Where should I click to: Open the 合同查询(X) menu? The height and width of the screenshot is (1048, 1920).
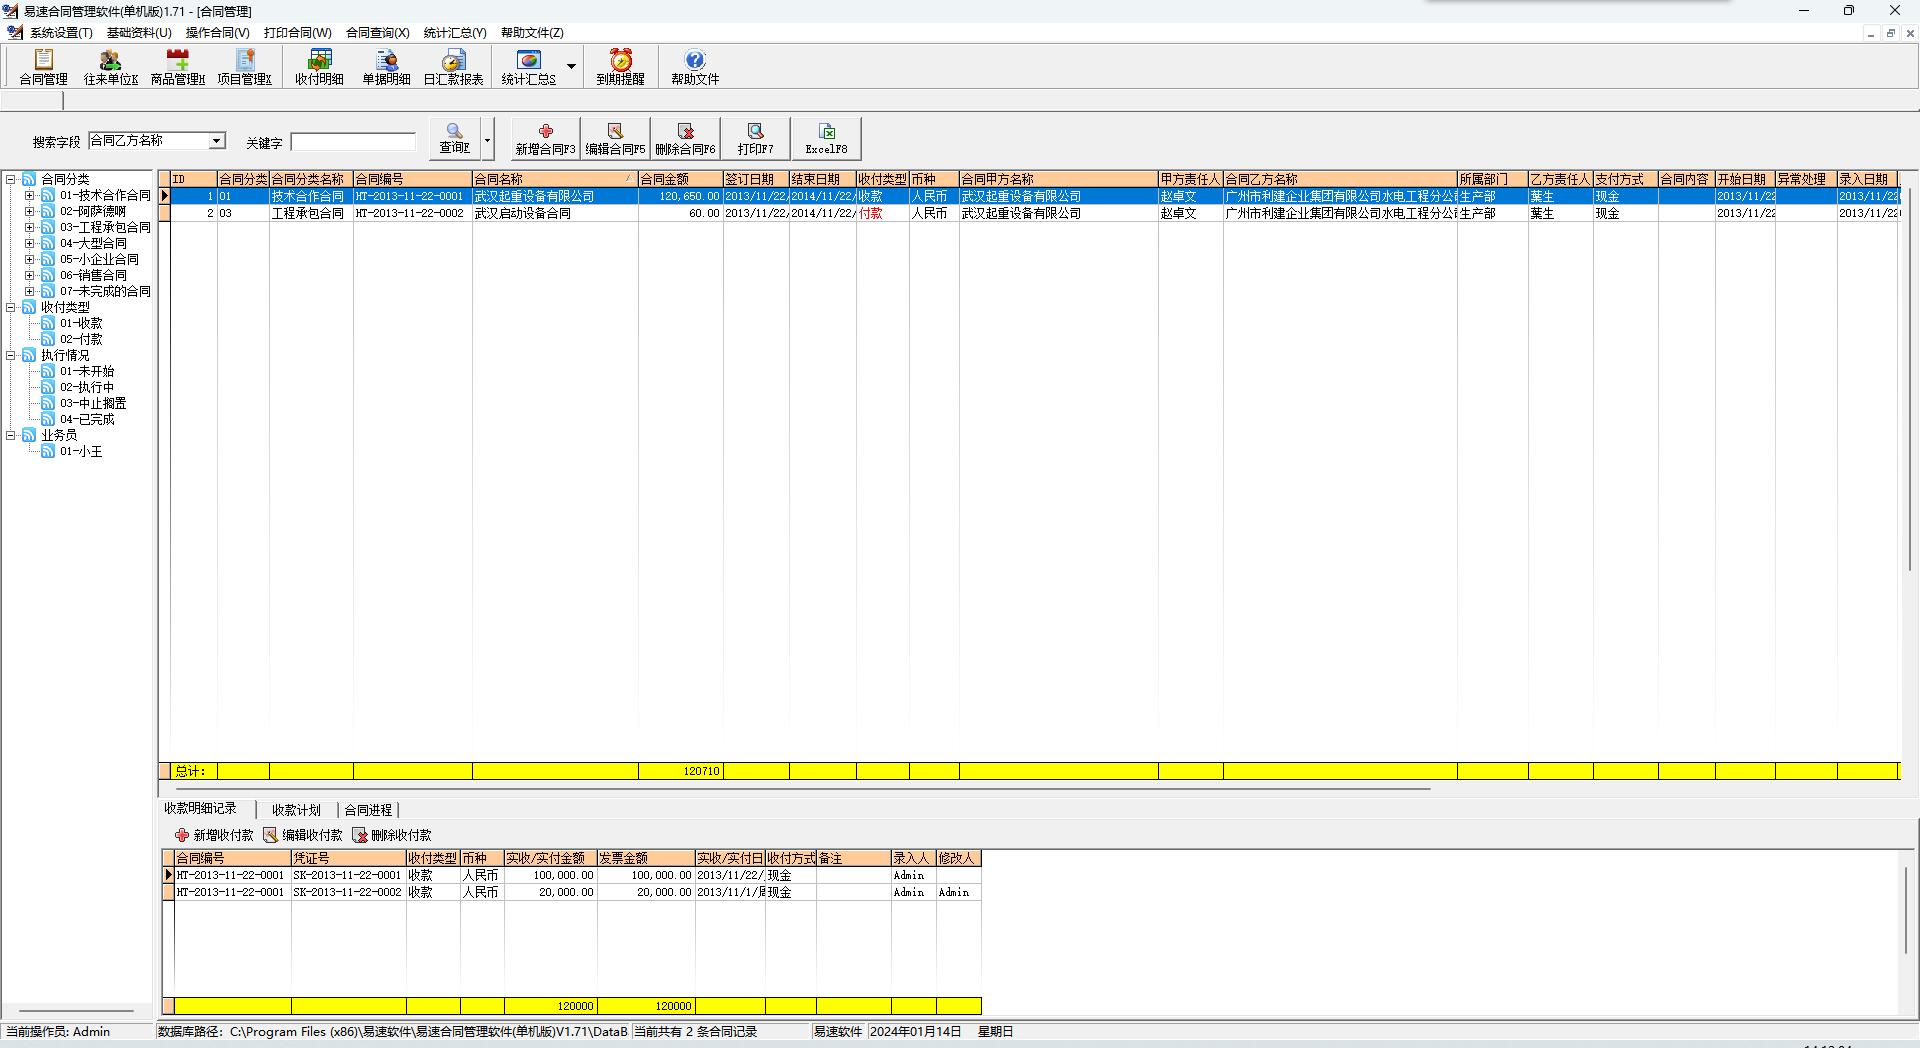(377, 33)
